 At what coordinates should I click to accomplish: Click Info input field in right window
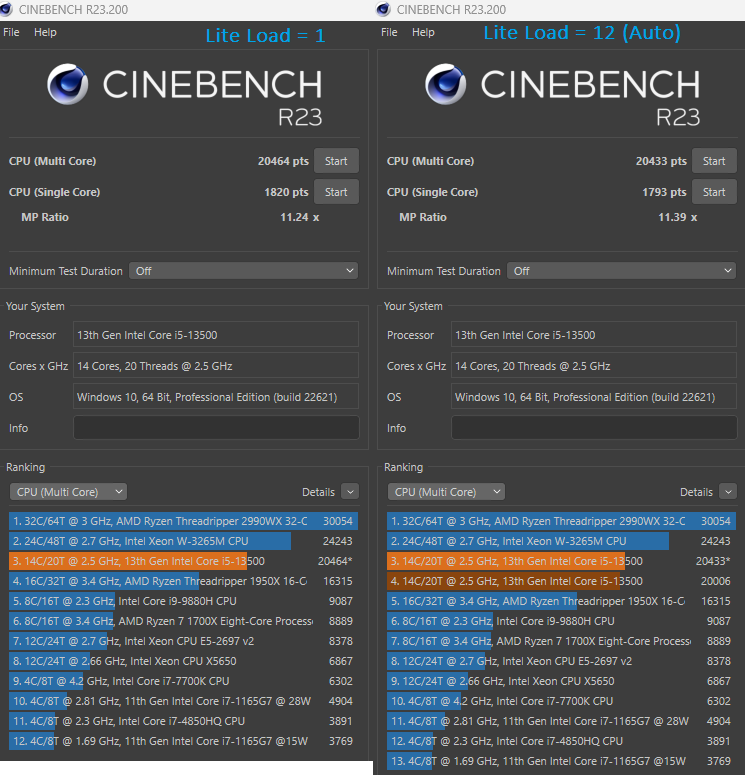pyautogui.click(x=594, y=428)
